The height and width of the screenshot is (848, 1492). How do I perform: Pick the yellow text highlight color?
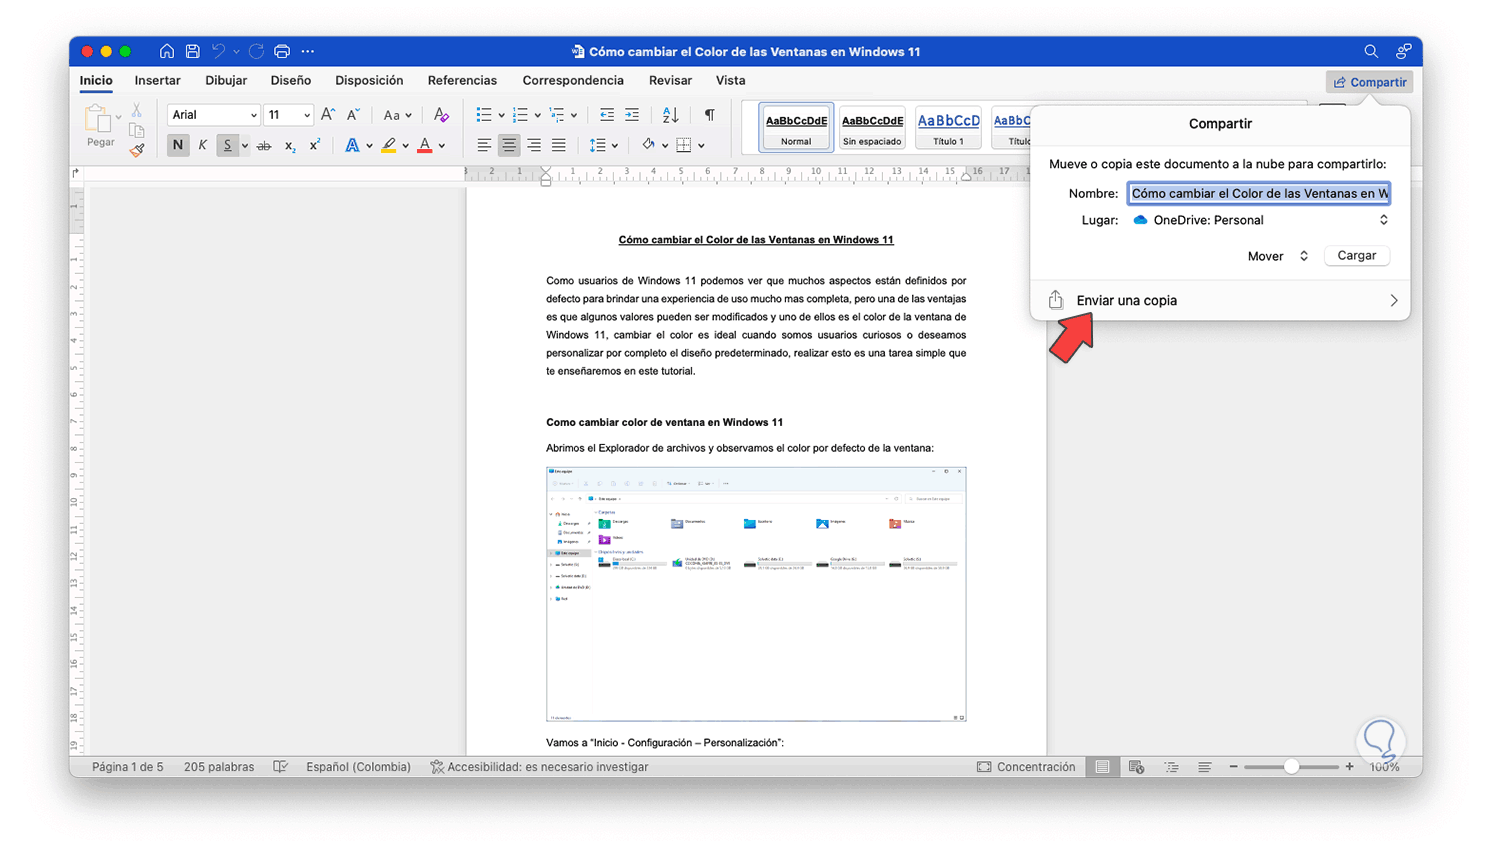(389, 146)
